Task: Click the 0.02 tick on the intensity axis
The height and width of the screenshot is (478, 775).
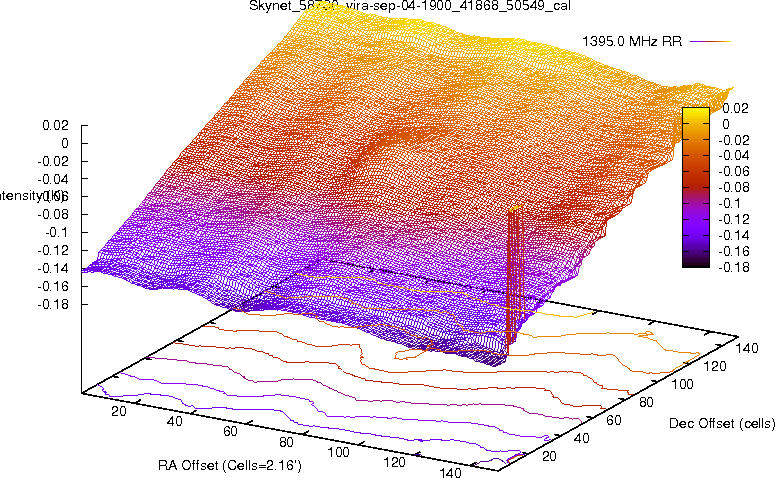Action: 55,125
